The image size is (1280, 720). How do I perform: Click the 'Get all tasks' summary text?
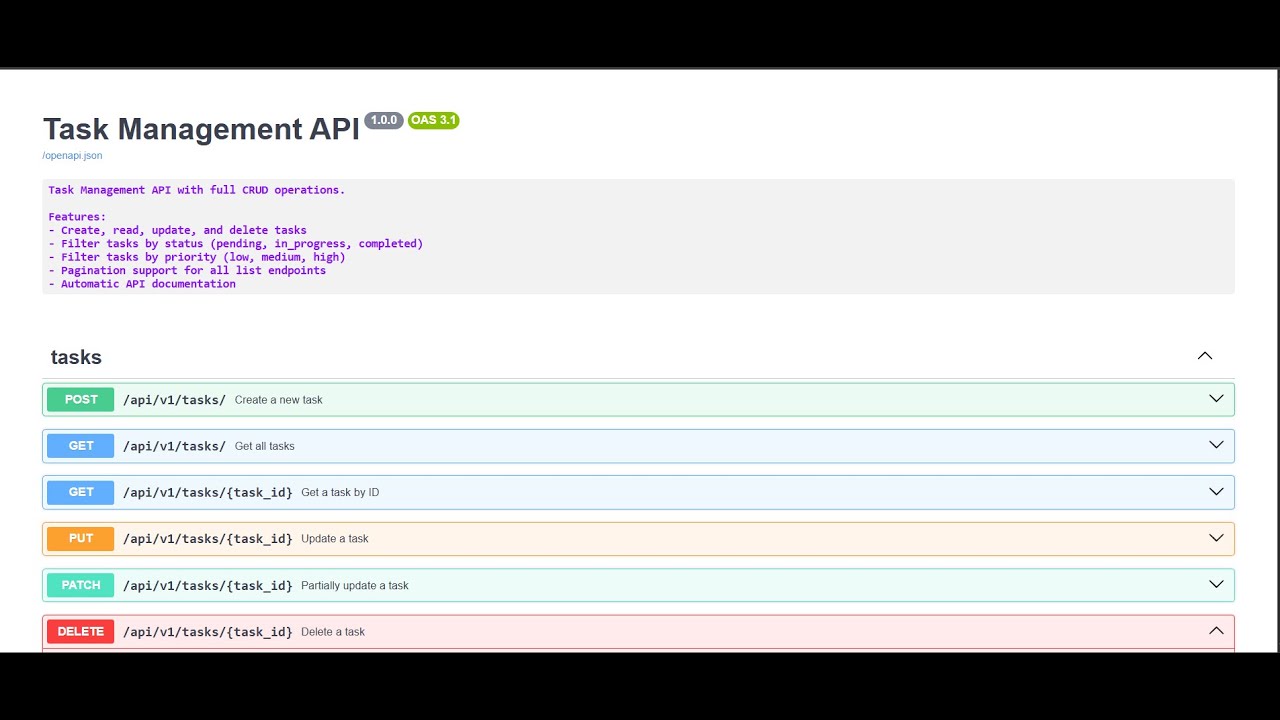(265, 446)
